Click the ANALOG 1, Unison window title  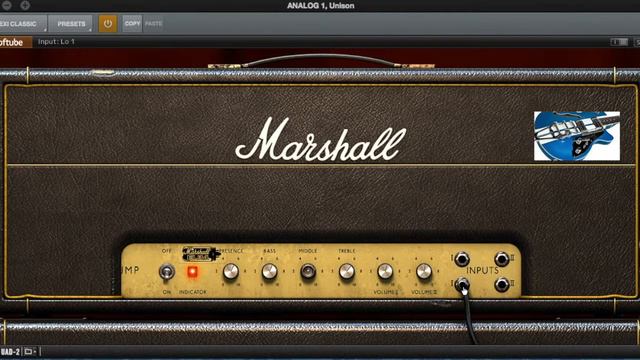click(x=320, y=6)
